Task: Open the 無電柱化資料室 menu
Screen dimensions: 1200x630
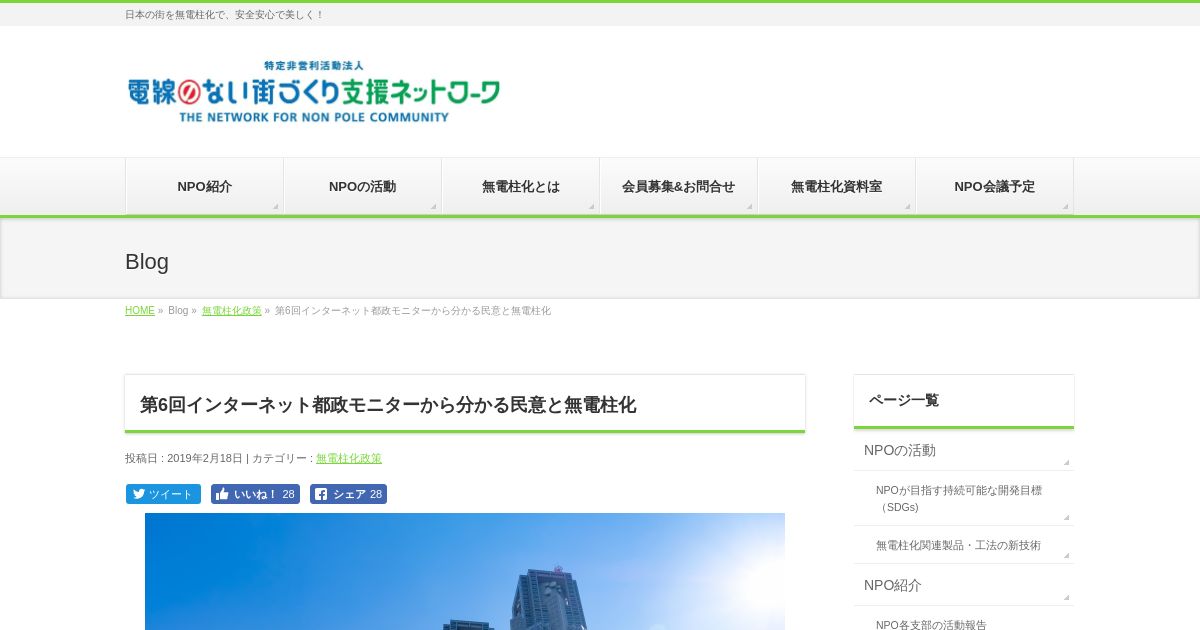Action: pos(837,186)
